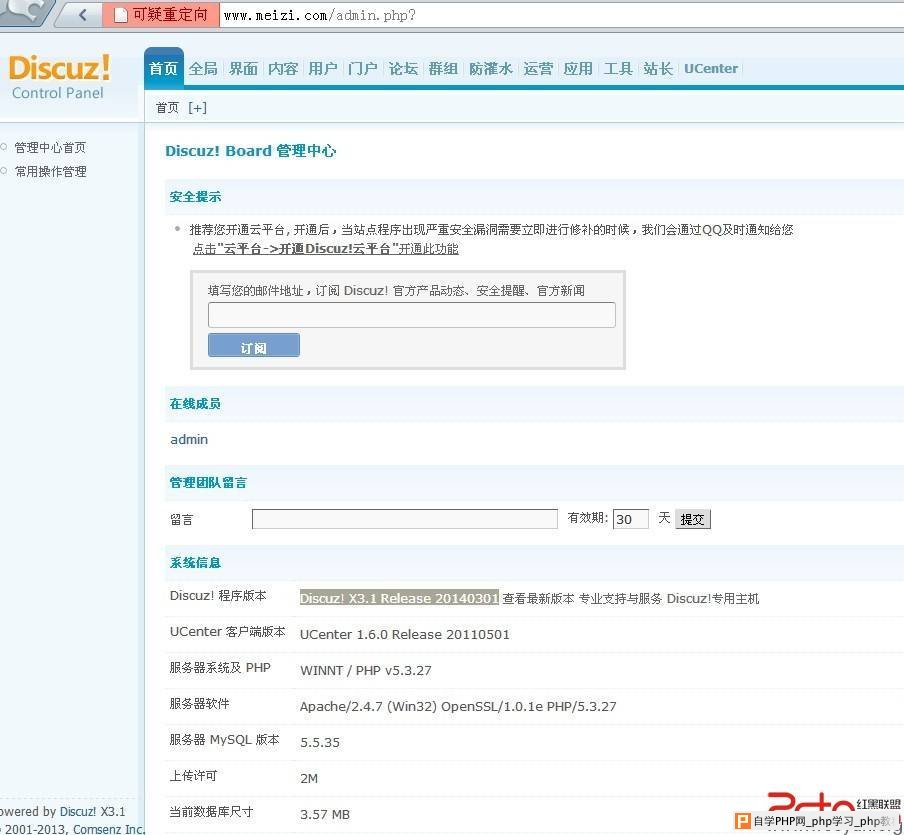Click the MySQL version value 5.5.35

pos(319,742)
